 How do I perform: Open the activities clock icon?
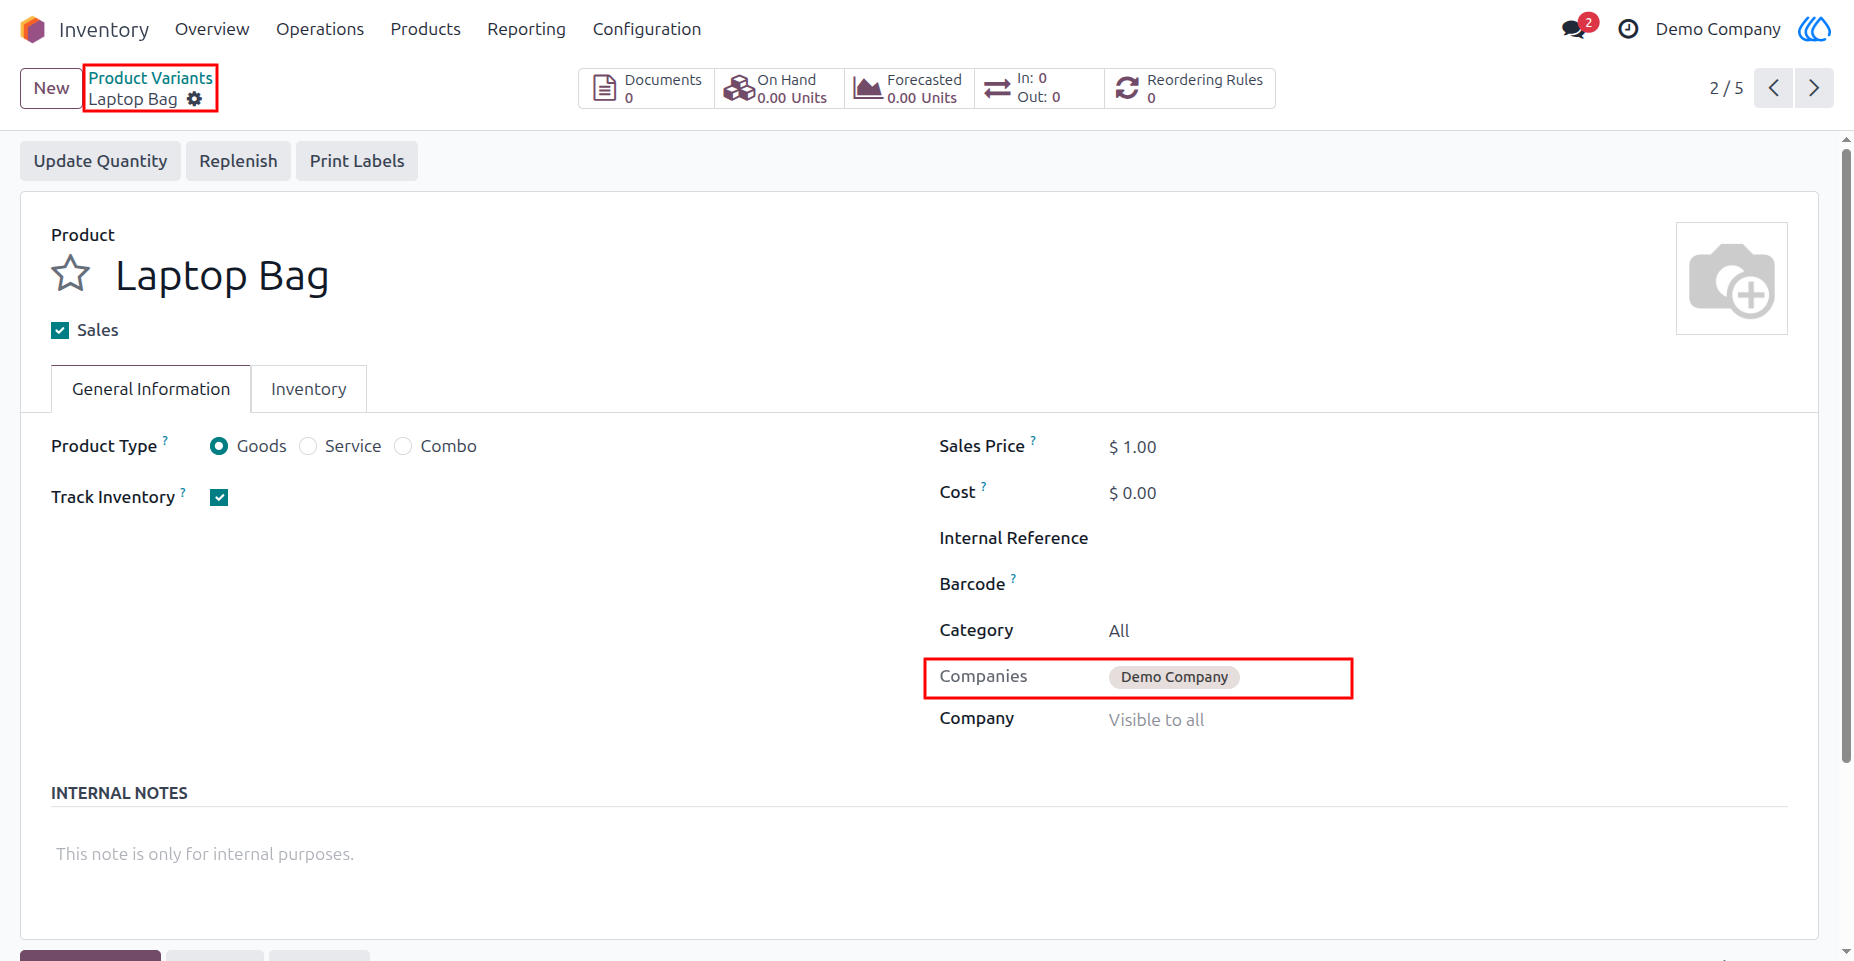click(x=1628, y=29)
